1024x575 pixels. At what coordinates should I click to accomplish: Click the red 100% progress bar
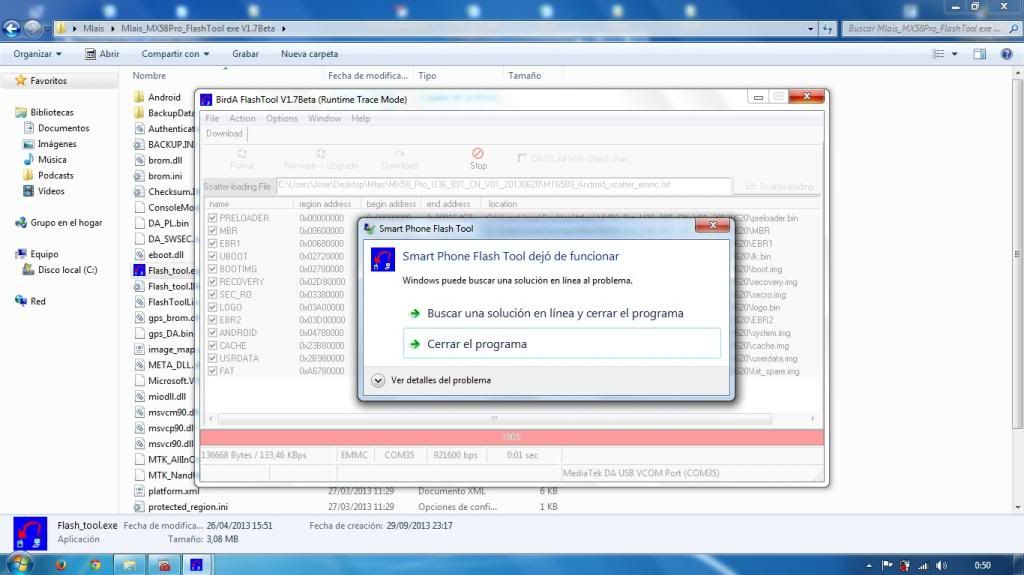tap(511, 437)
